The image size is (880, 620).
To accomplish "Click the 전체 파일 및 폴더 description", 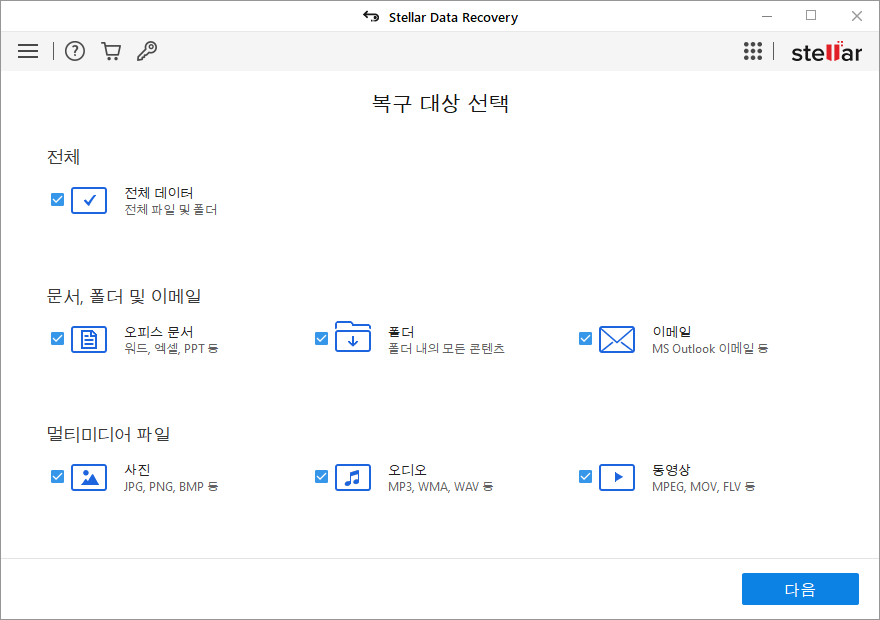I will pyautogui.click(x=171, y=209).
